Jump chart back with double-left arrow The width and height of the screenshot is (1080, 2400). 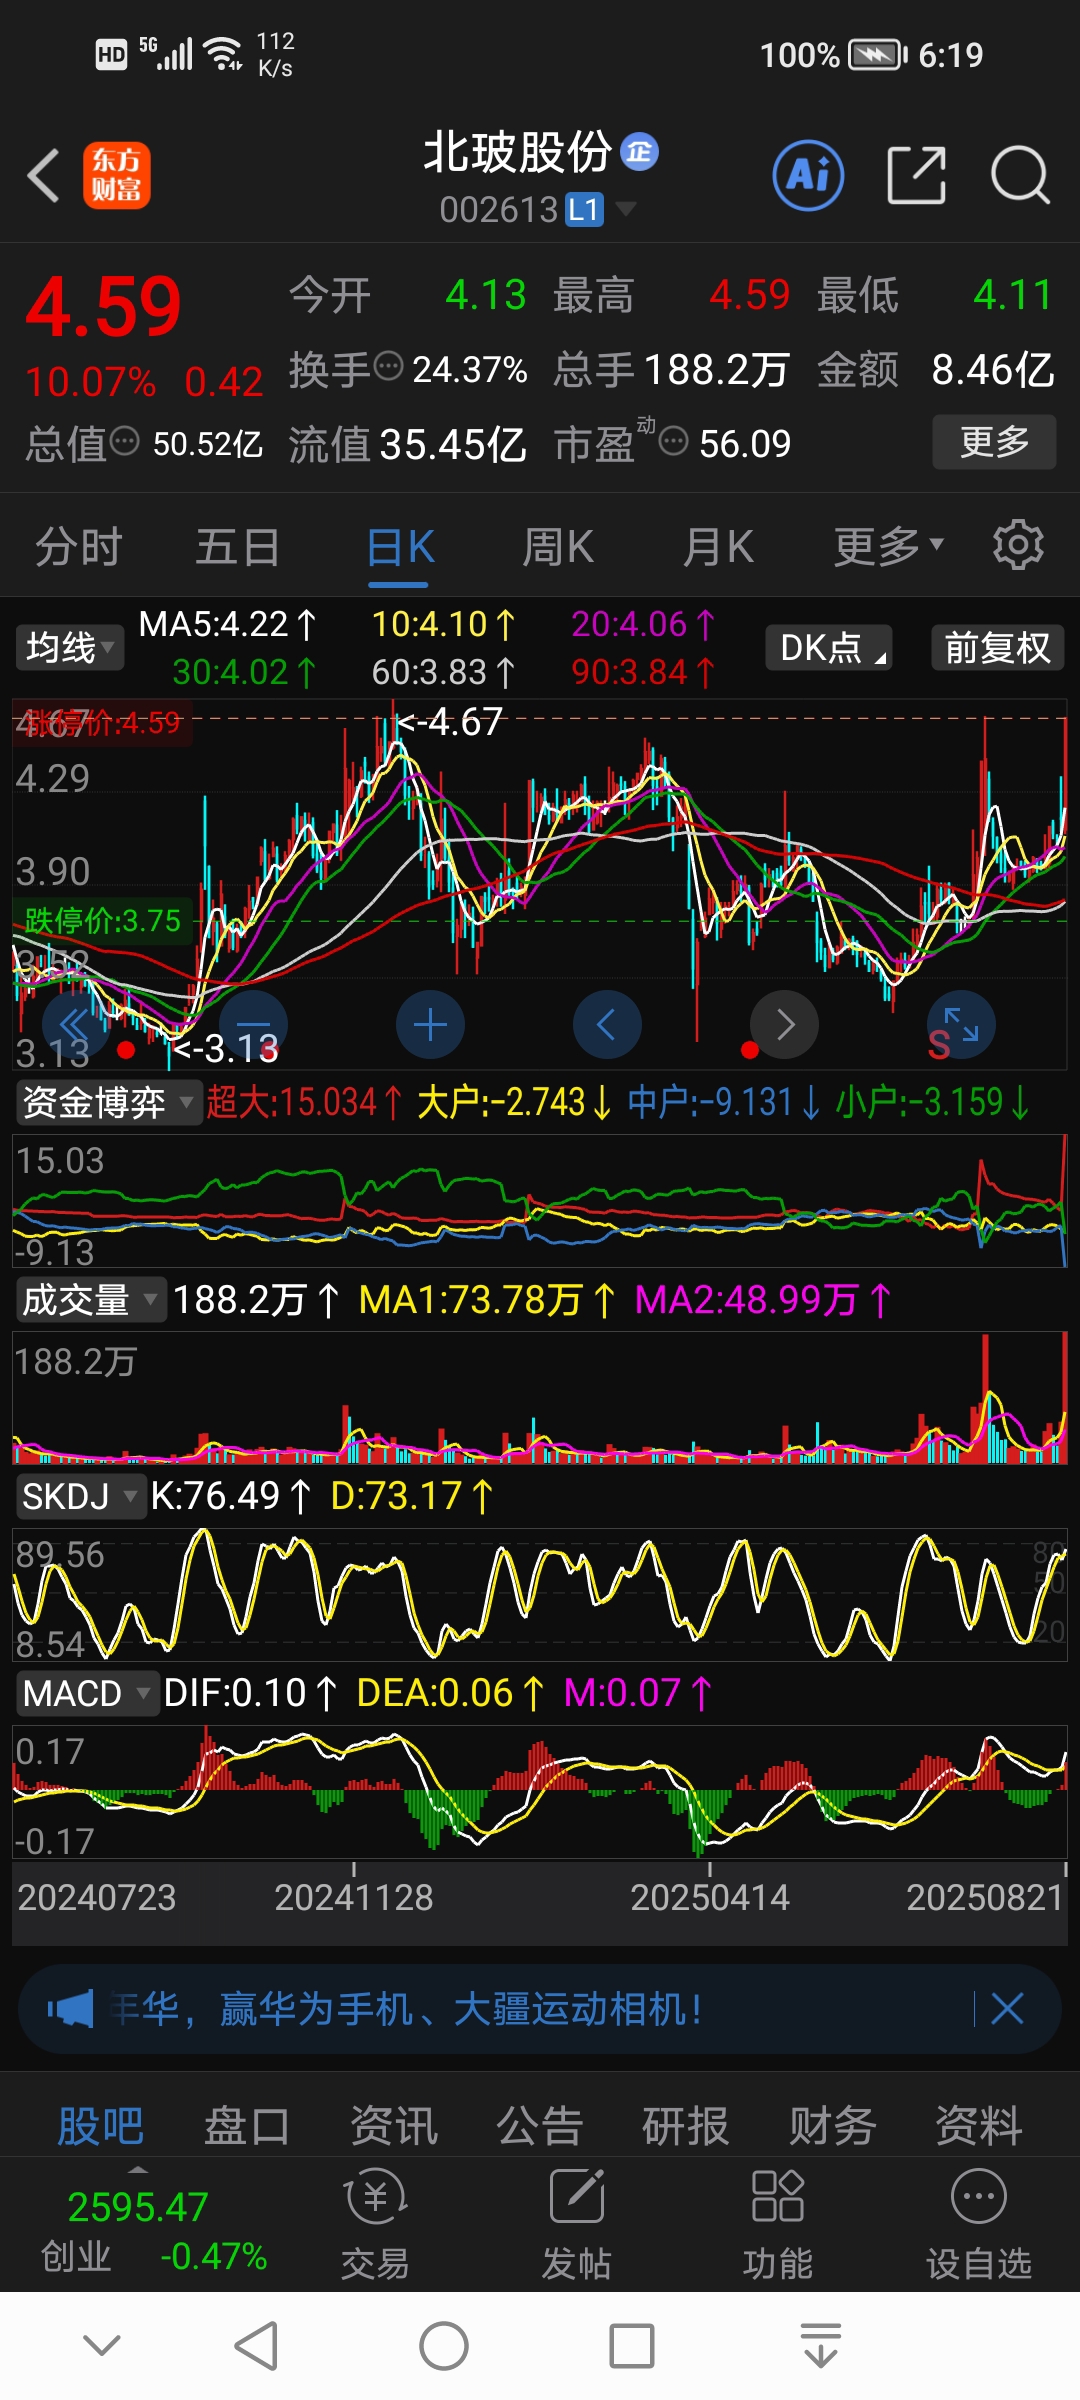[x=75, y=1025]
